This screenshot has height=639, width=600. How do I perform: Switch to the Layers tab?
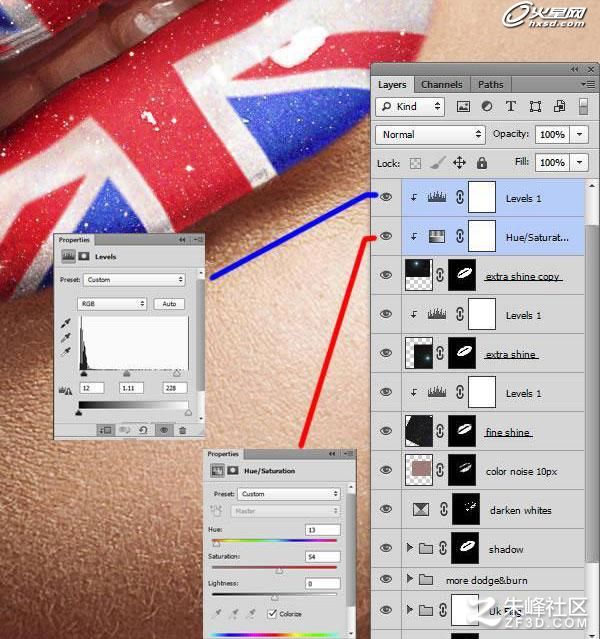point(392,85)
